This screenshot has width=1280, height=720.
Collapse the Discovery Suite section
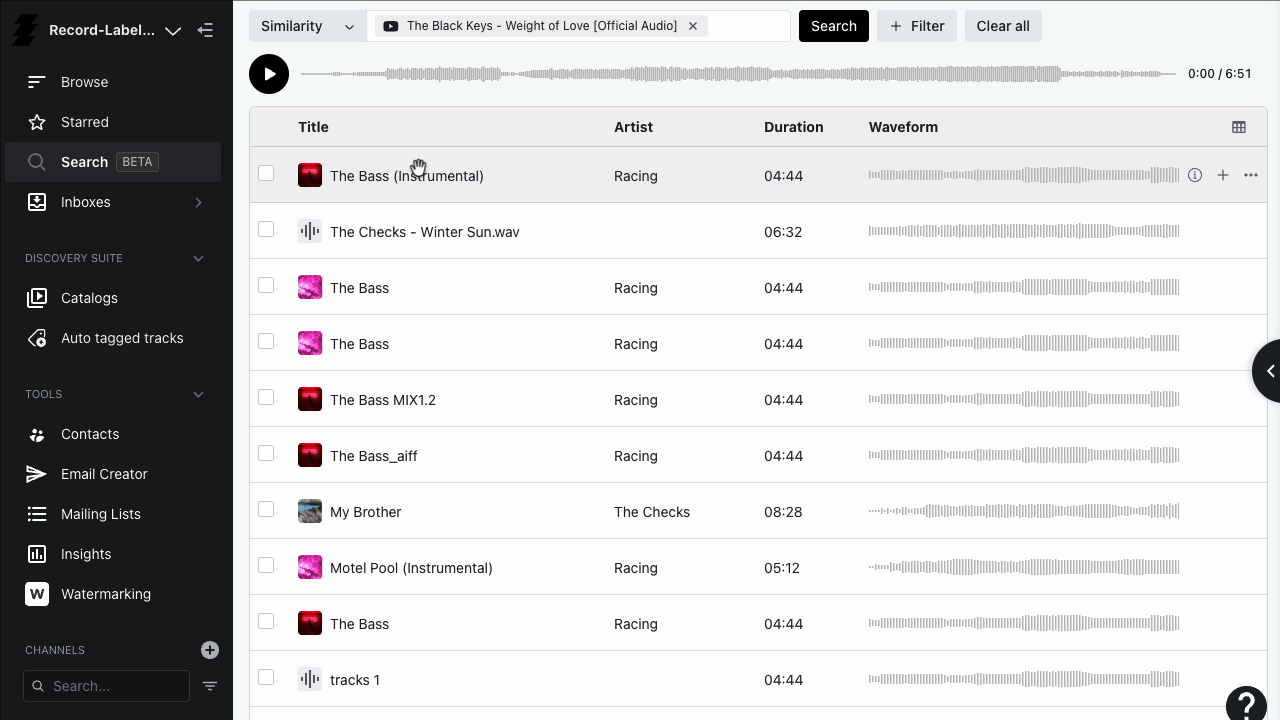(198, 258)
